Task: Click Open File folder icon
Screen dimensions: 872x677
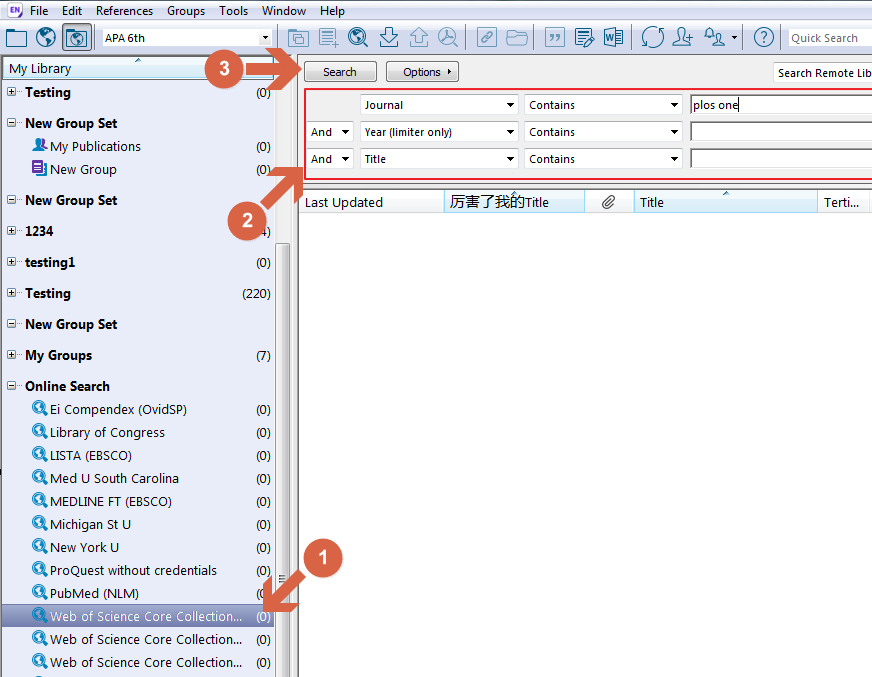Action: tap(517, 38)
